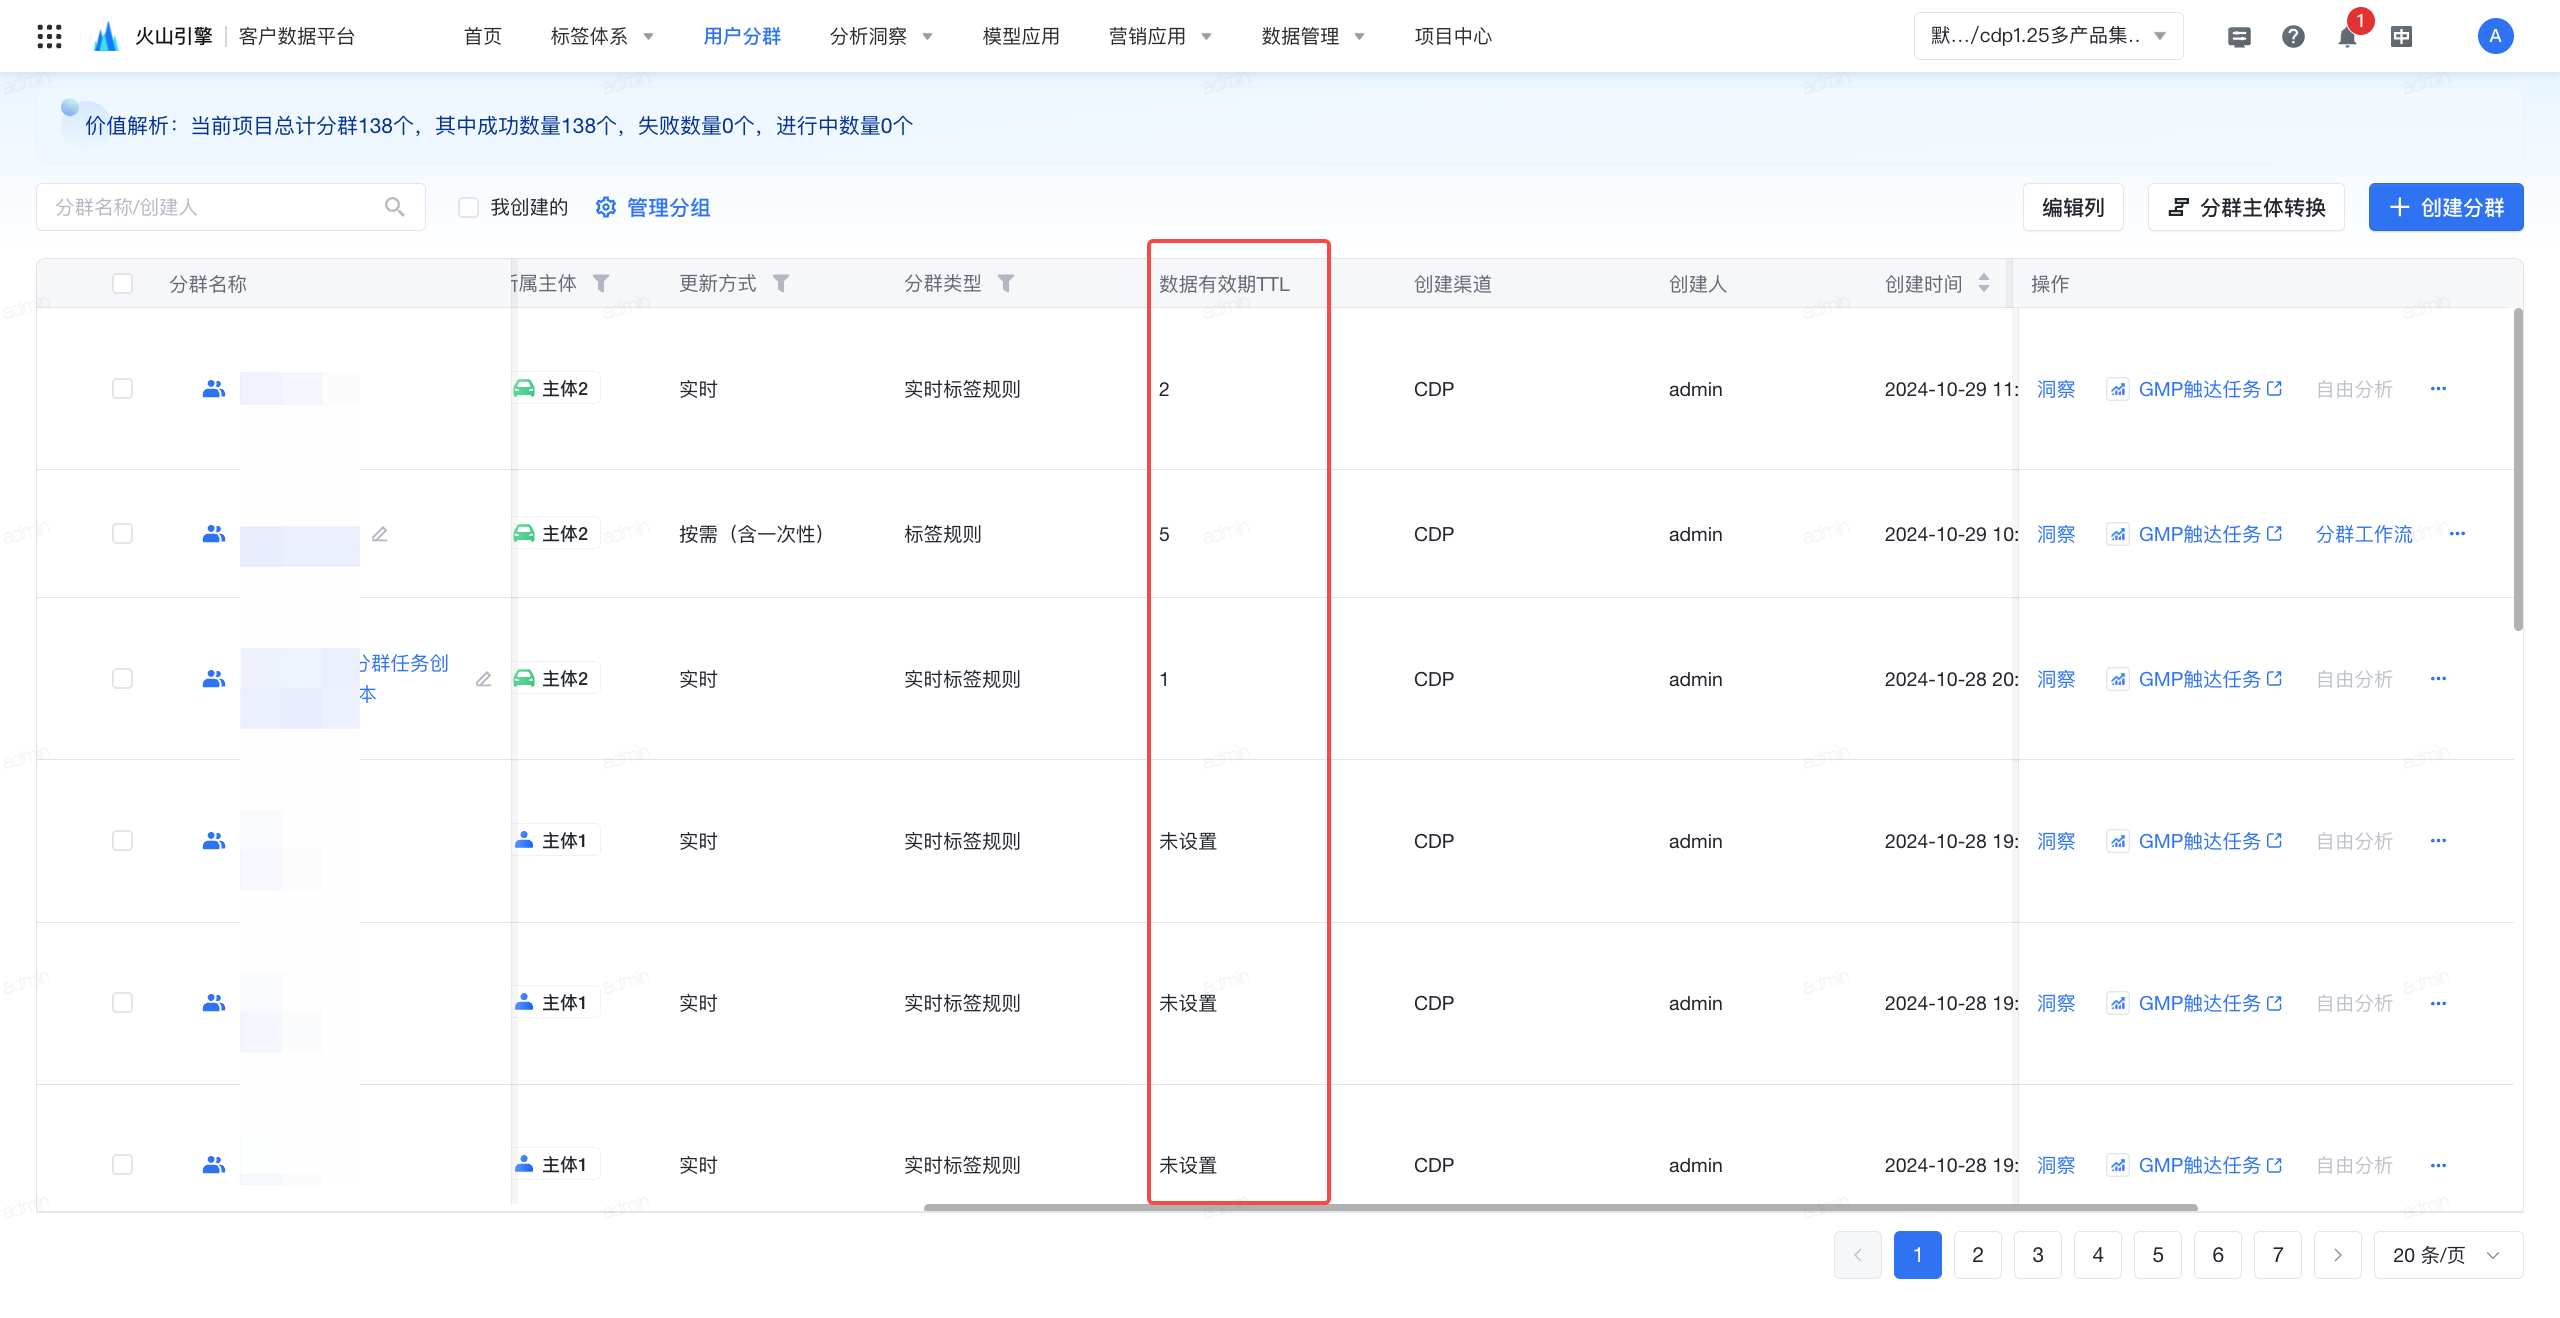The width and height of the screenshot is (2560, 1318).
Task: Click the horizontal table scrollbar
Action: [x=1560, y=1207]
